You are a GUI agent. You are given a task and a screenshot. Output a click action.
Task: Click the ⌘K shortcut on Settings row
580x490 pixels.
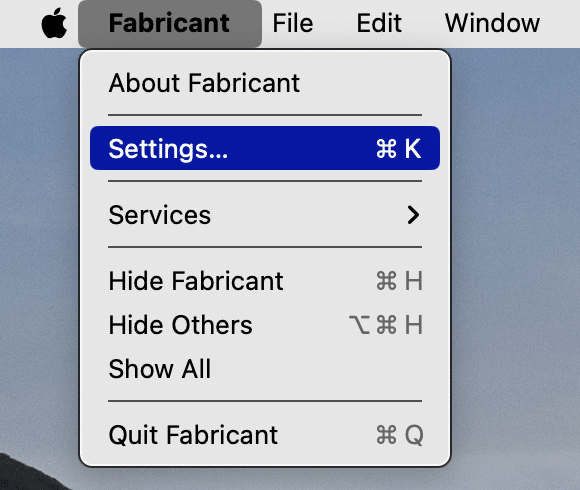[398, 149]
